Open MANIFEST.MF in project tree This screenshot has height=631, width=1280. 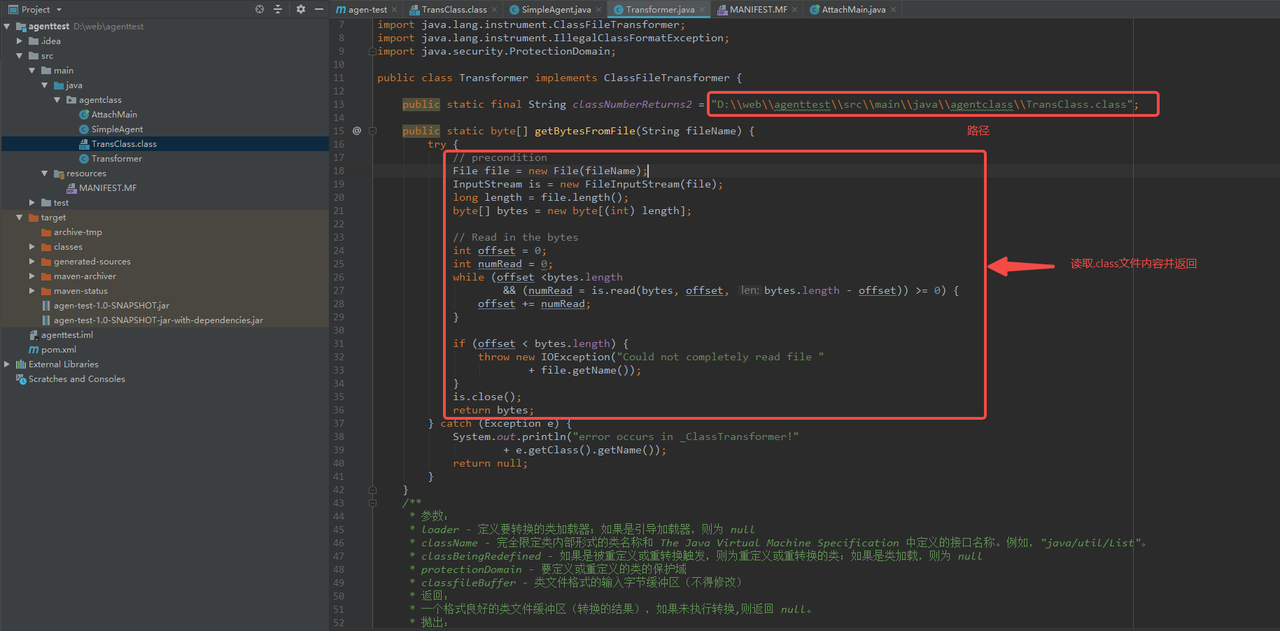tap(106, 188)
